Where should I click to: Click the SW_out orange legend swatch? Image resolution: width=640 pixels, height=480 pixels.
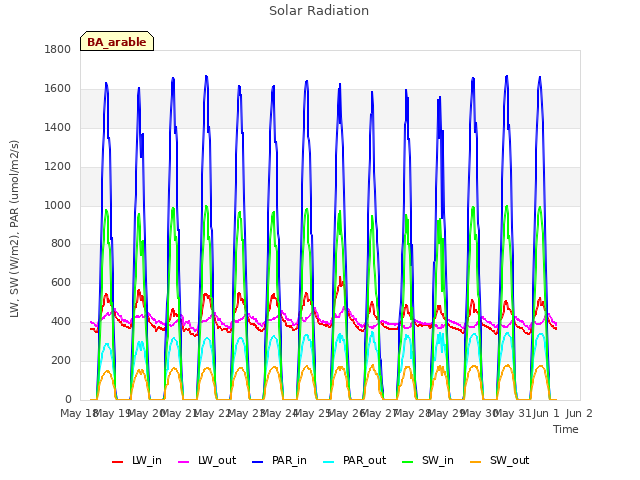[476, 462]
